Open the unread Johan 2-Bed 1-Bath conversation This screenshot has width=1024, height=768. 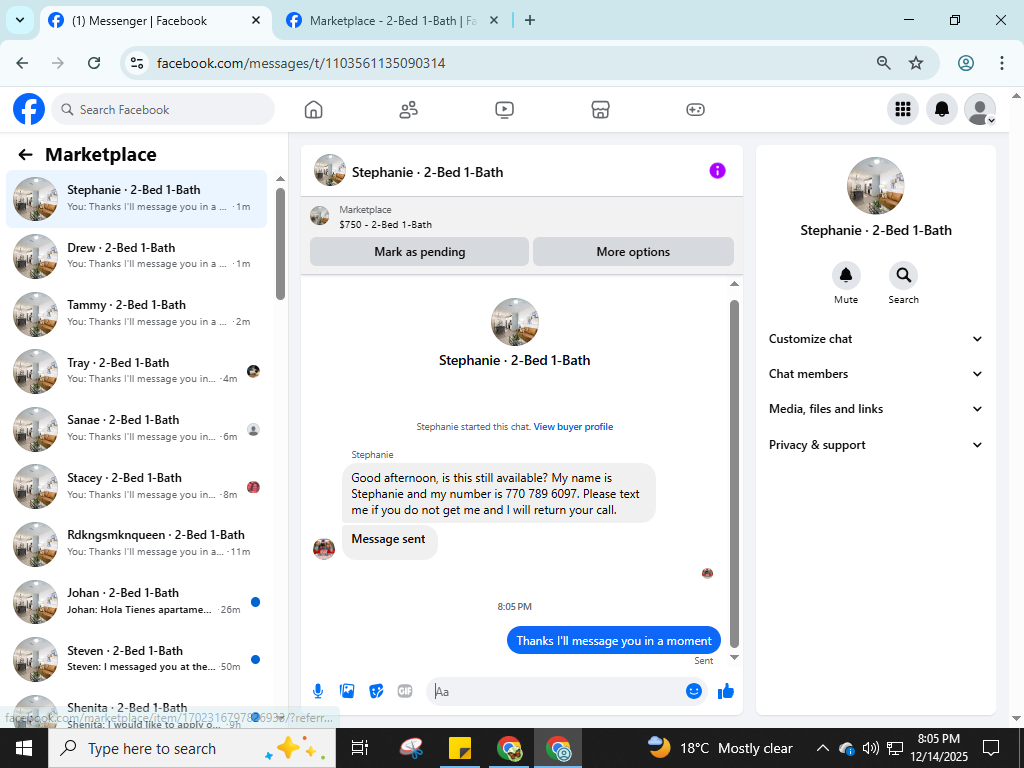pos(136,601)
